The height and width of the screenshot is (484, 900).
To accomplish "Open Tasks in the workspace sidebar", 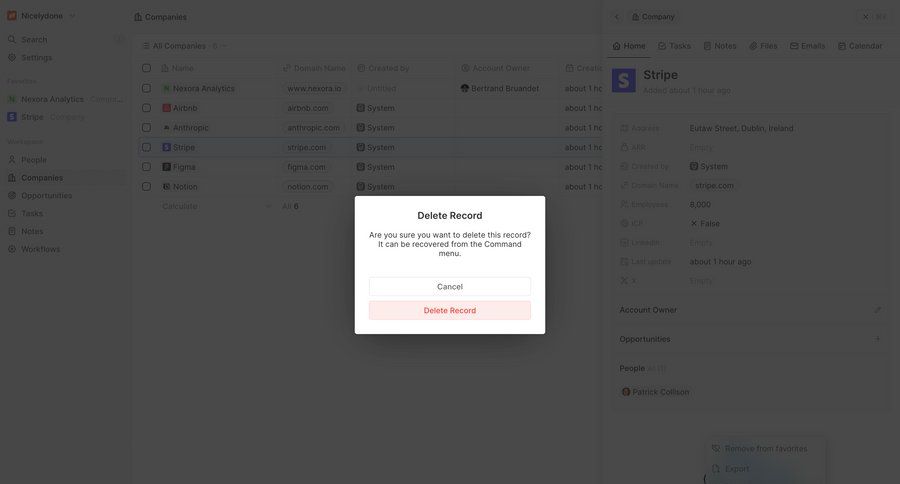I will [32, 213].
